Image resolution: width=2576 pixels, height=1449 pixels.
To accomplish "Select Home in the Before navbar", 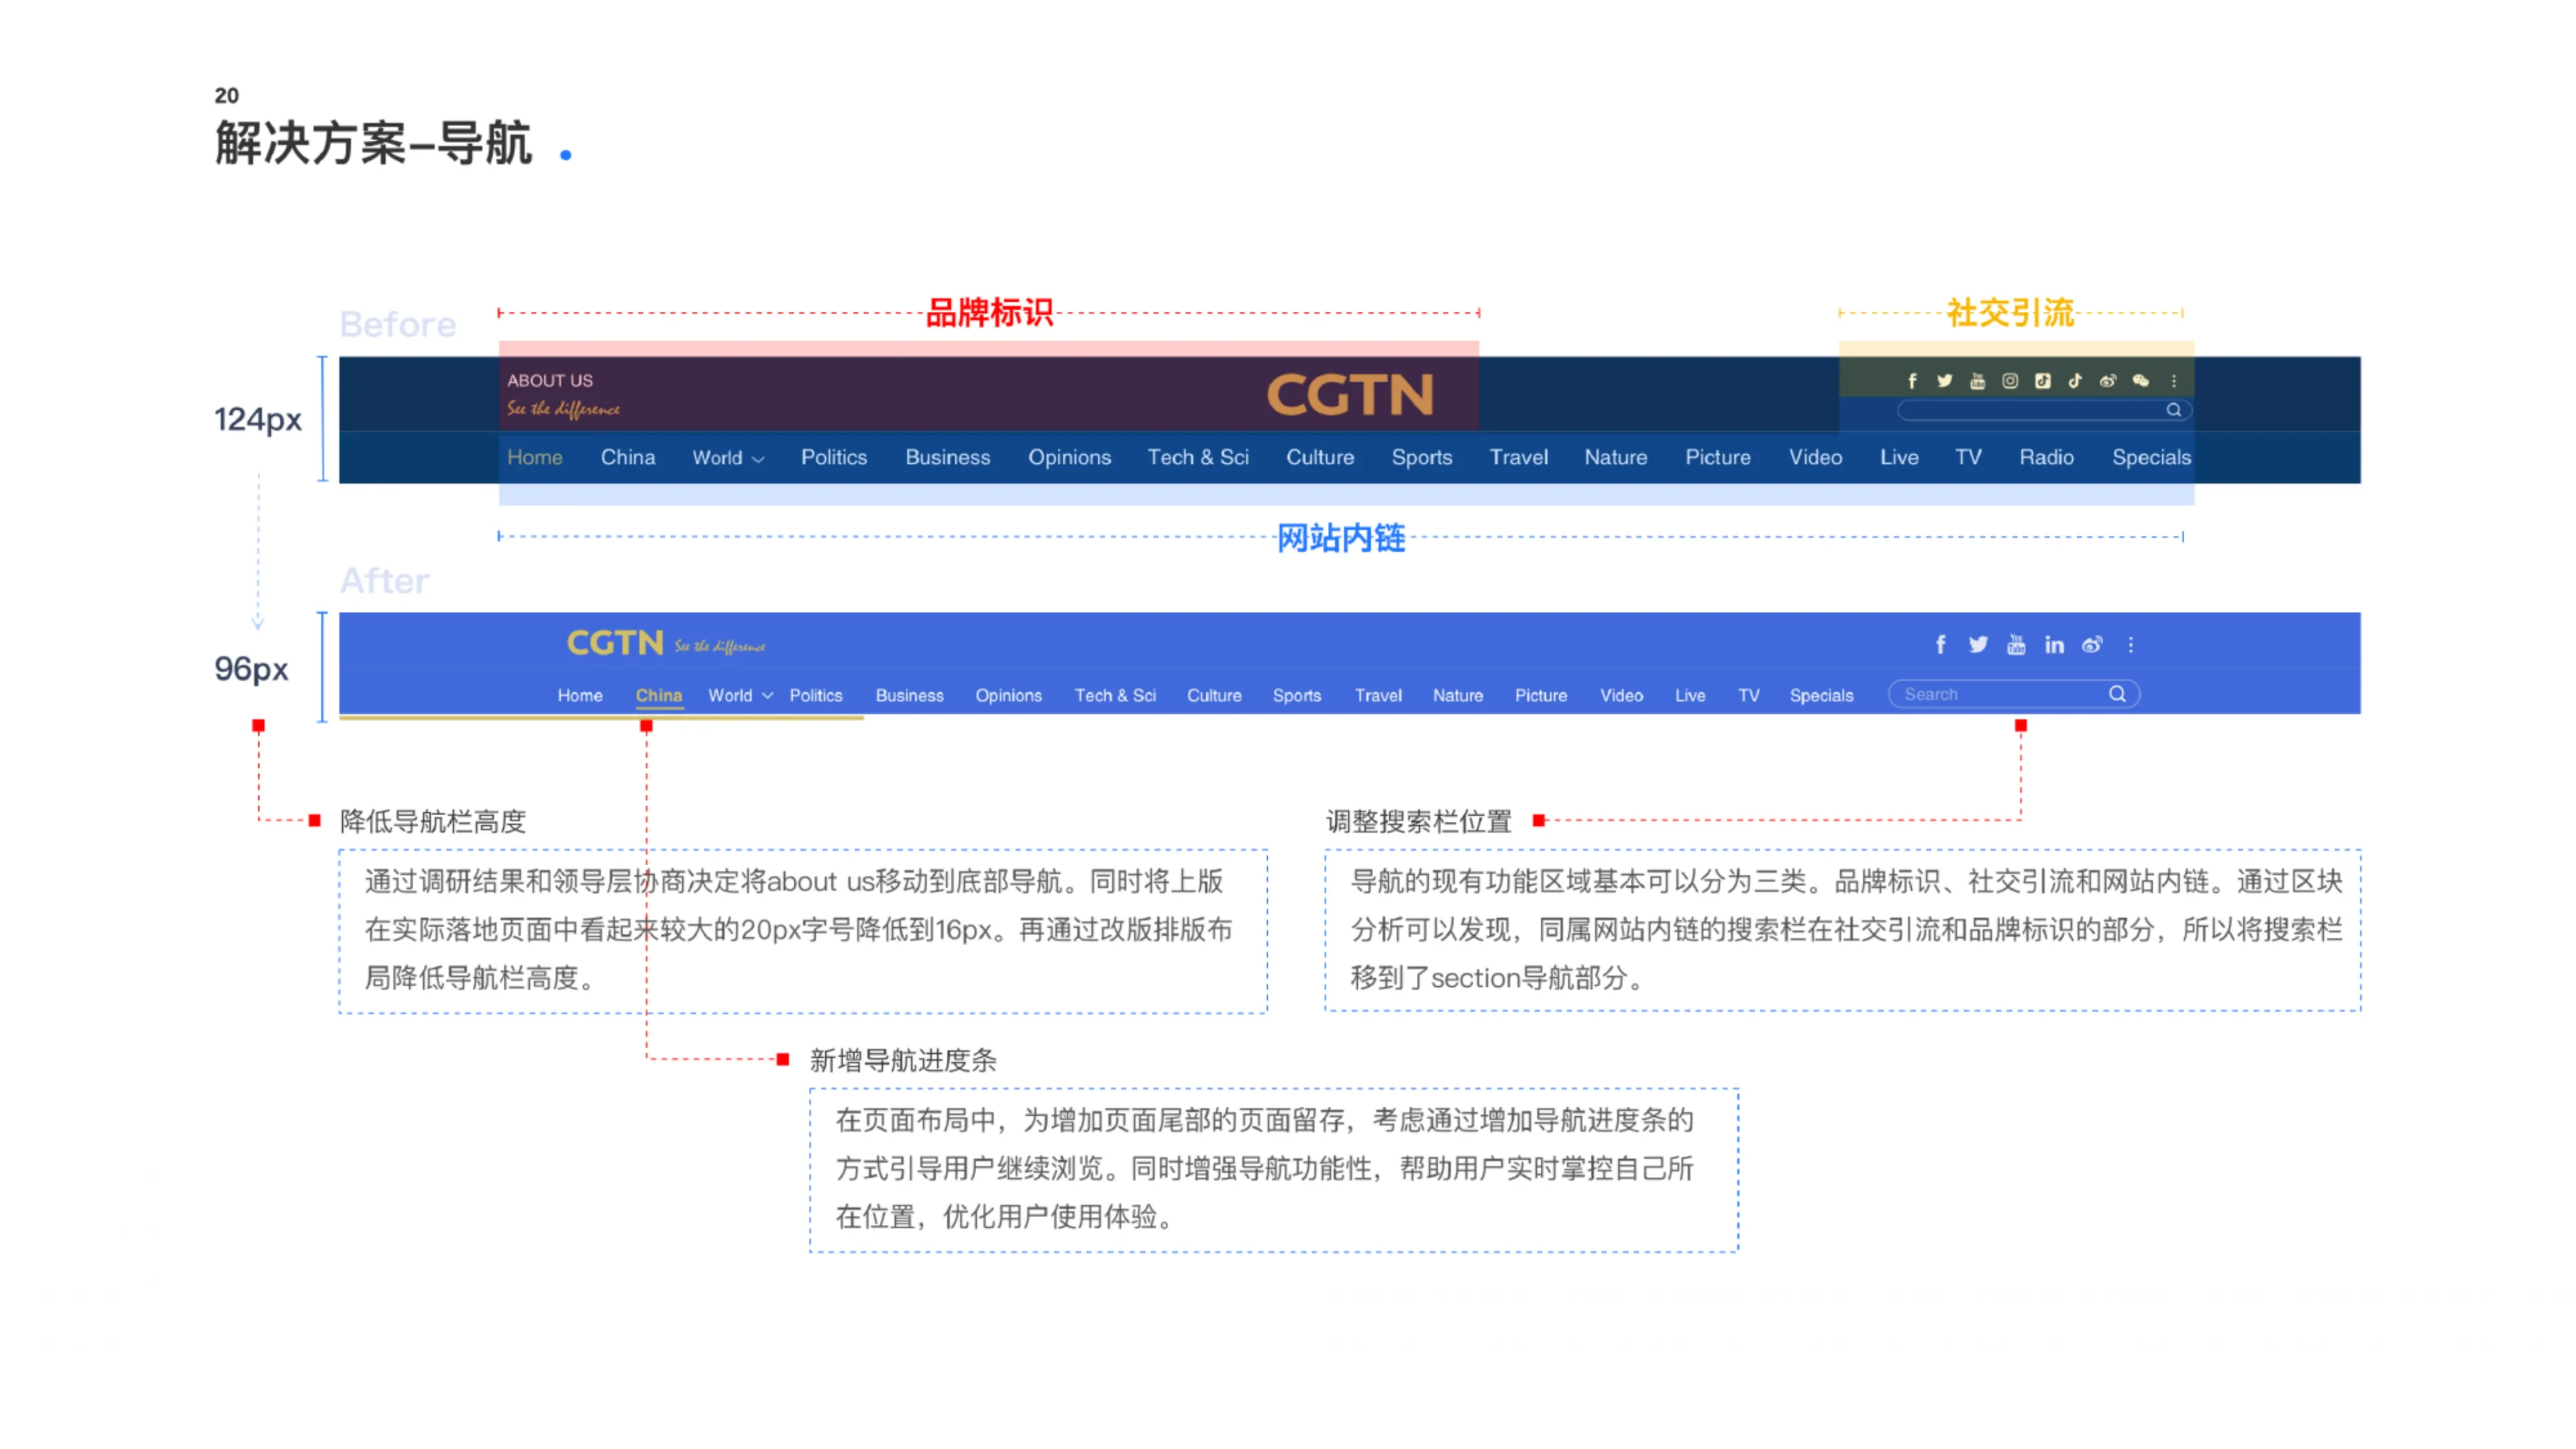I will tap(535, 457).
